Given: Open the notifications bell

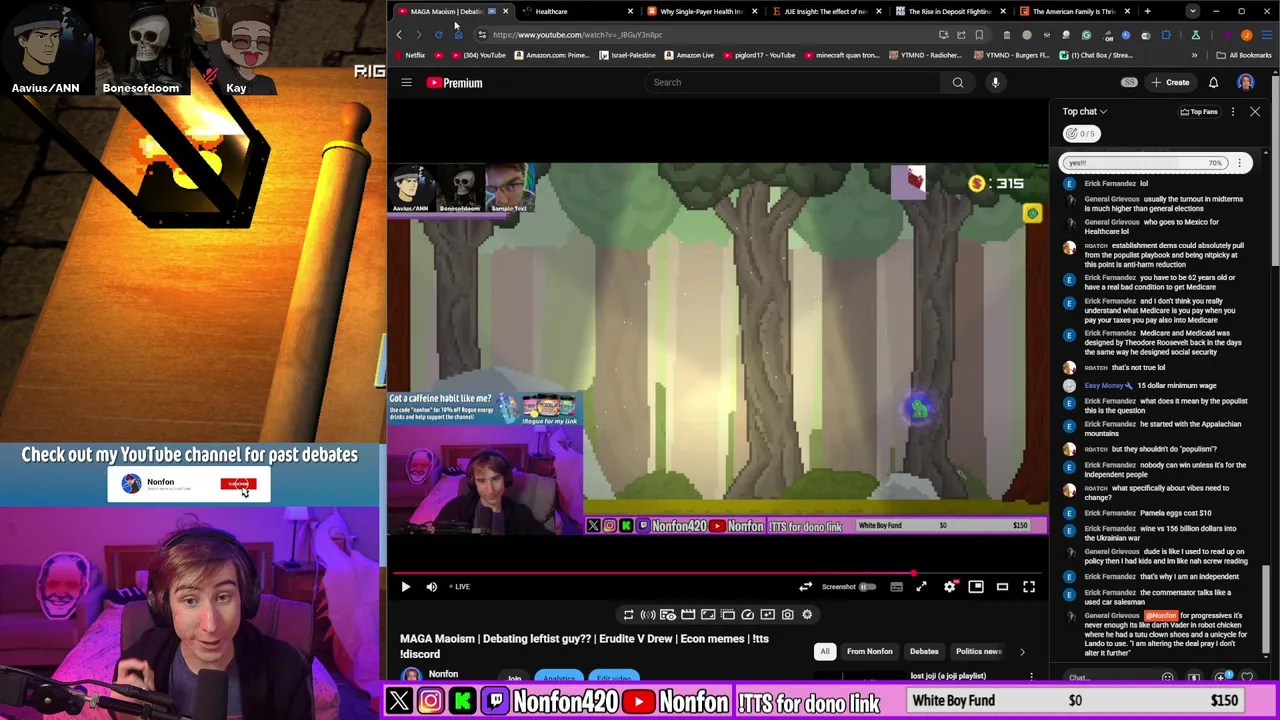Looking at the screenshot, I should [1213, 83].
